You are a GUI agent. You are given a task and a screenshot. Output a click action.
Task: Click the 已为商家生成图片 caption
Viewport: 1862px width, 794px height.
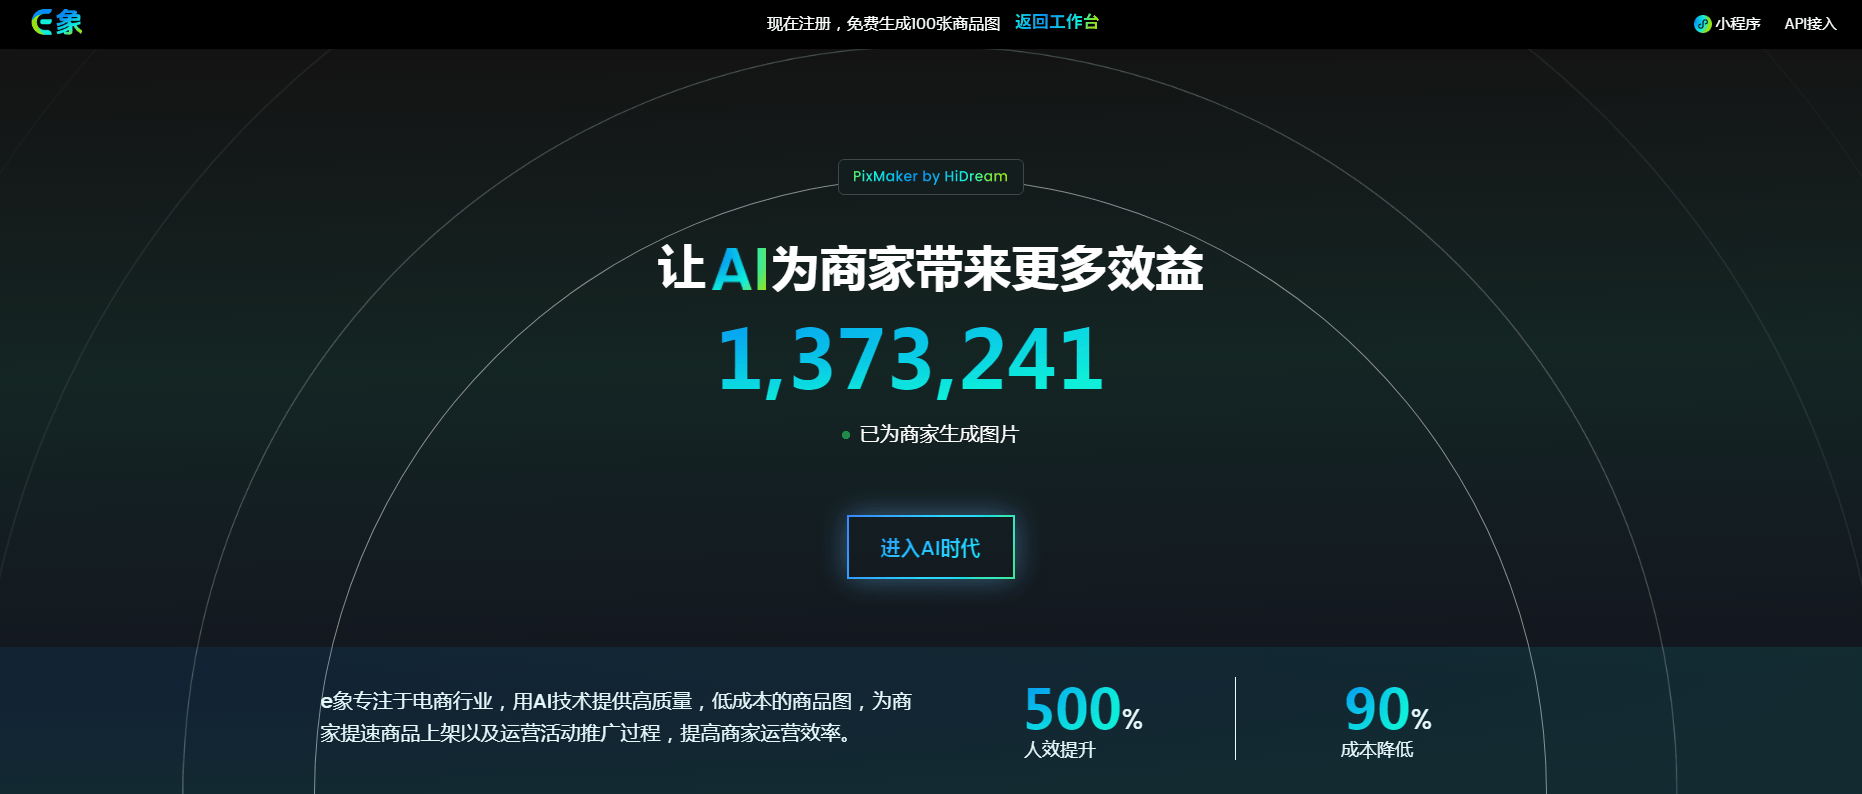(939, 434)
